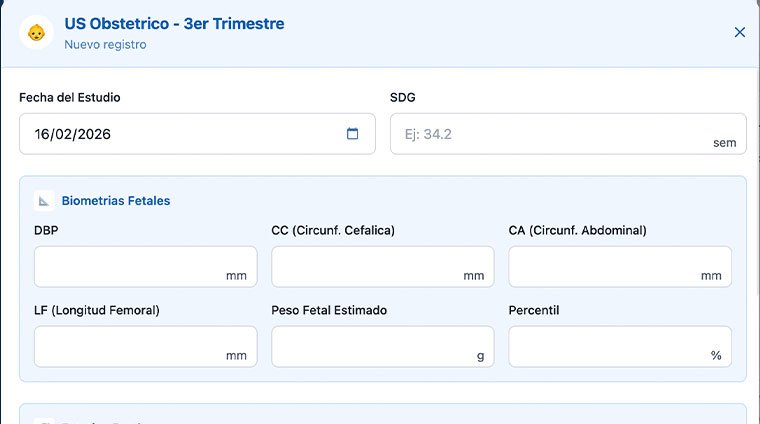Focus the LF (Longitud Femoral) field
Image resolution: width=760 pixels, height=424 pixels.
(x=130, y=347)
